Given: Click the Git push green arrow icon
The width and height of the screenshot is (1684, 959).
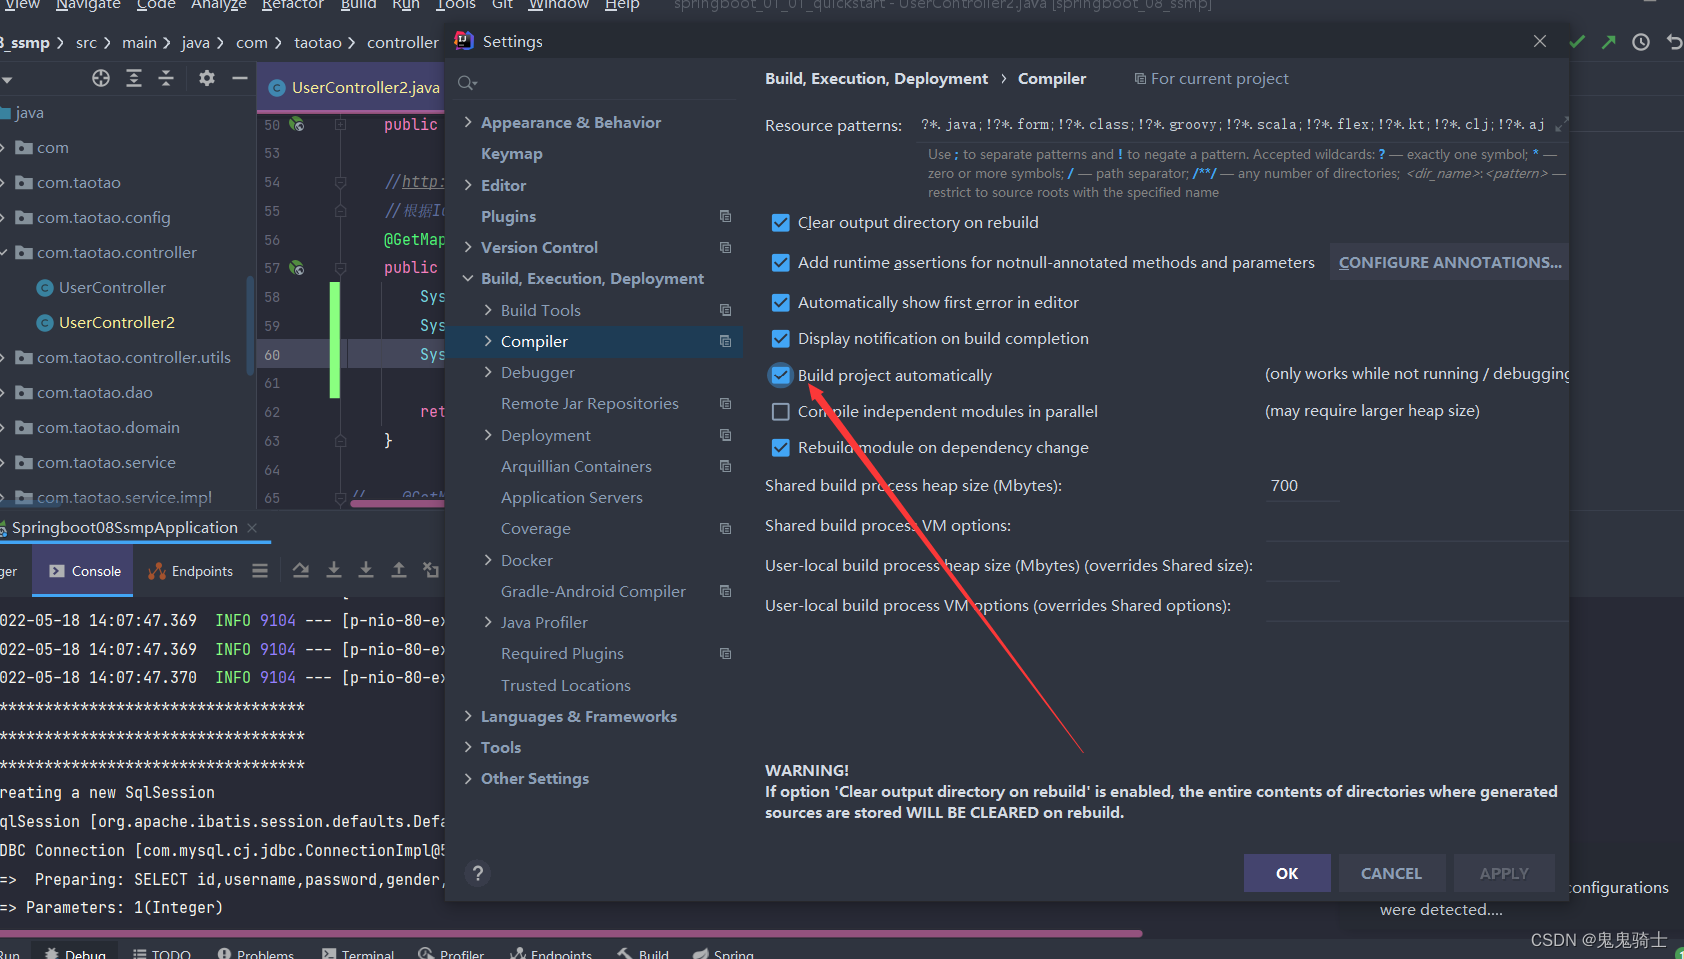Looking at the screenshot, I should [x=1609, y=42].
